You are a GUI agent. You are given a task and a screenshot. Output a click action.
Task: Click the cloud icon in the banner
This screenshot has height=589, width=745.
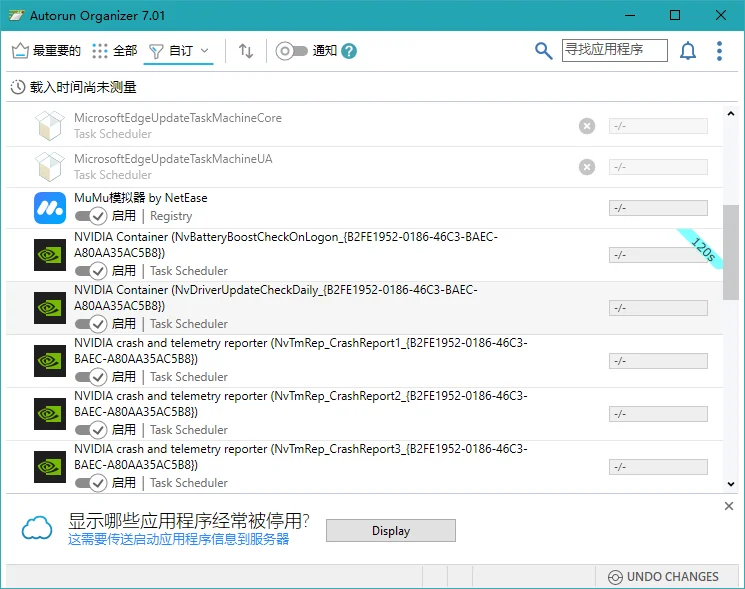37,528
